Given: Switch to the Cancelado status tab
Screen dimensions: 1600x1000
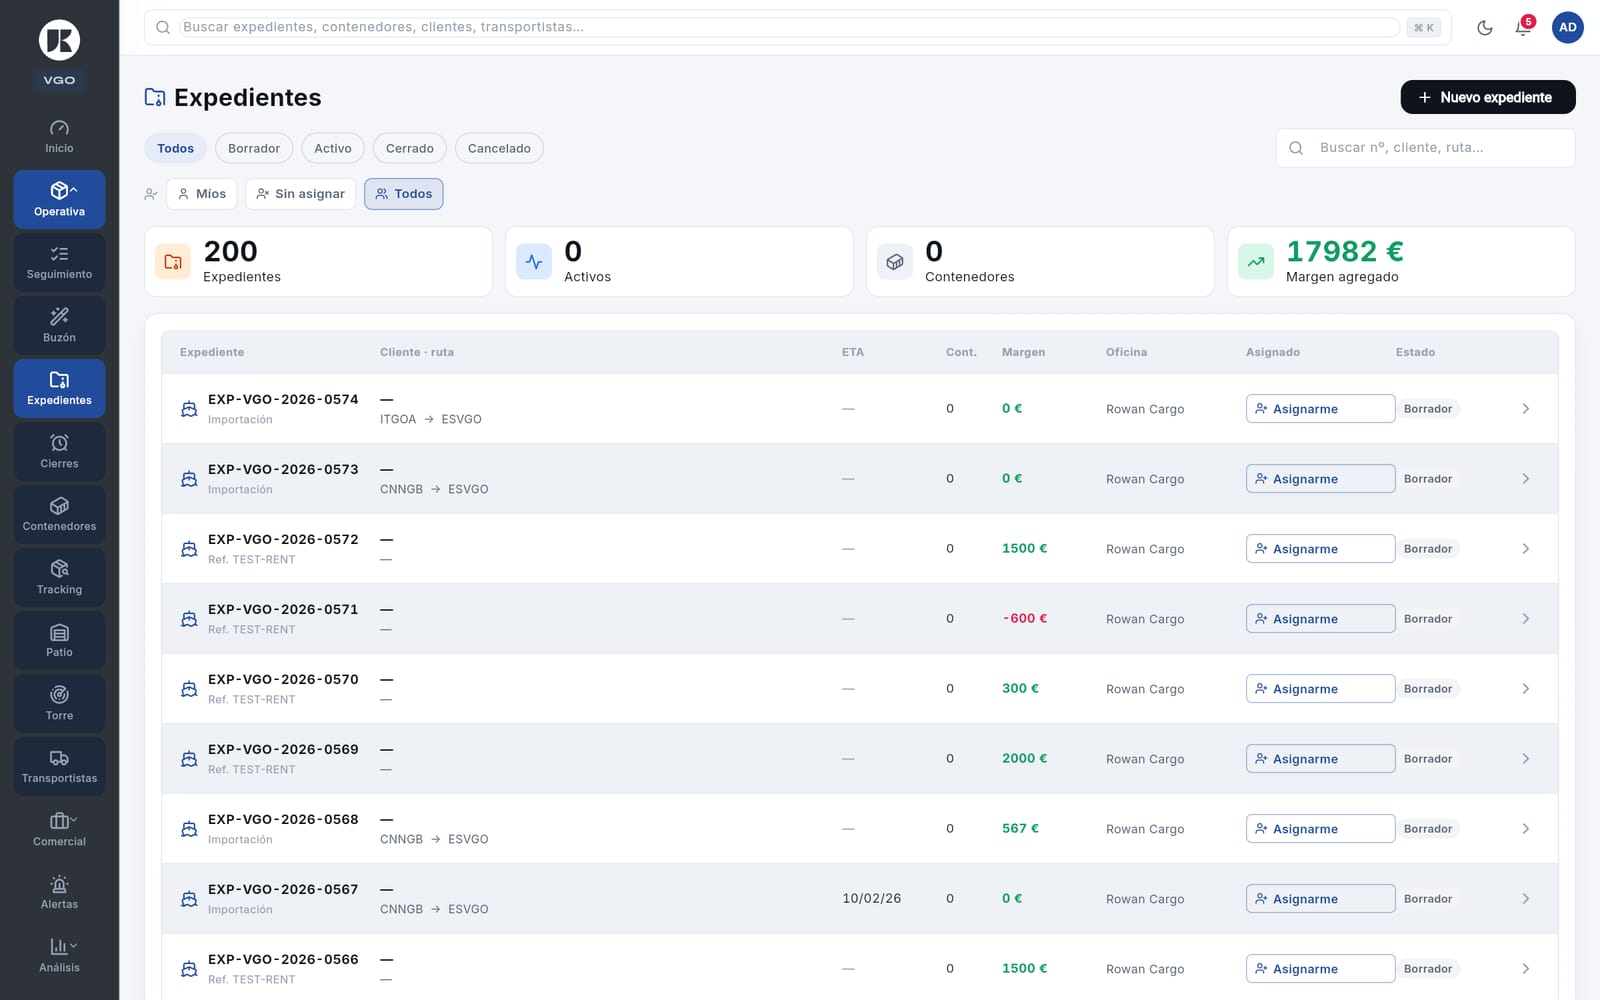Looking at the screenshot, I should pyautogui.click(x=499, y=148).
